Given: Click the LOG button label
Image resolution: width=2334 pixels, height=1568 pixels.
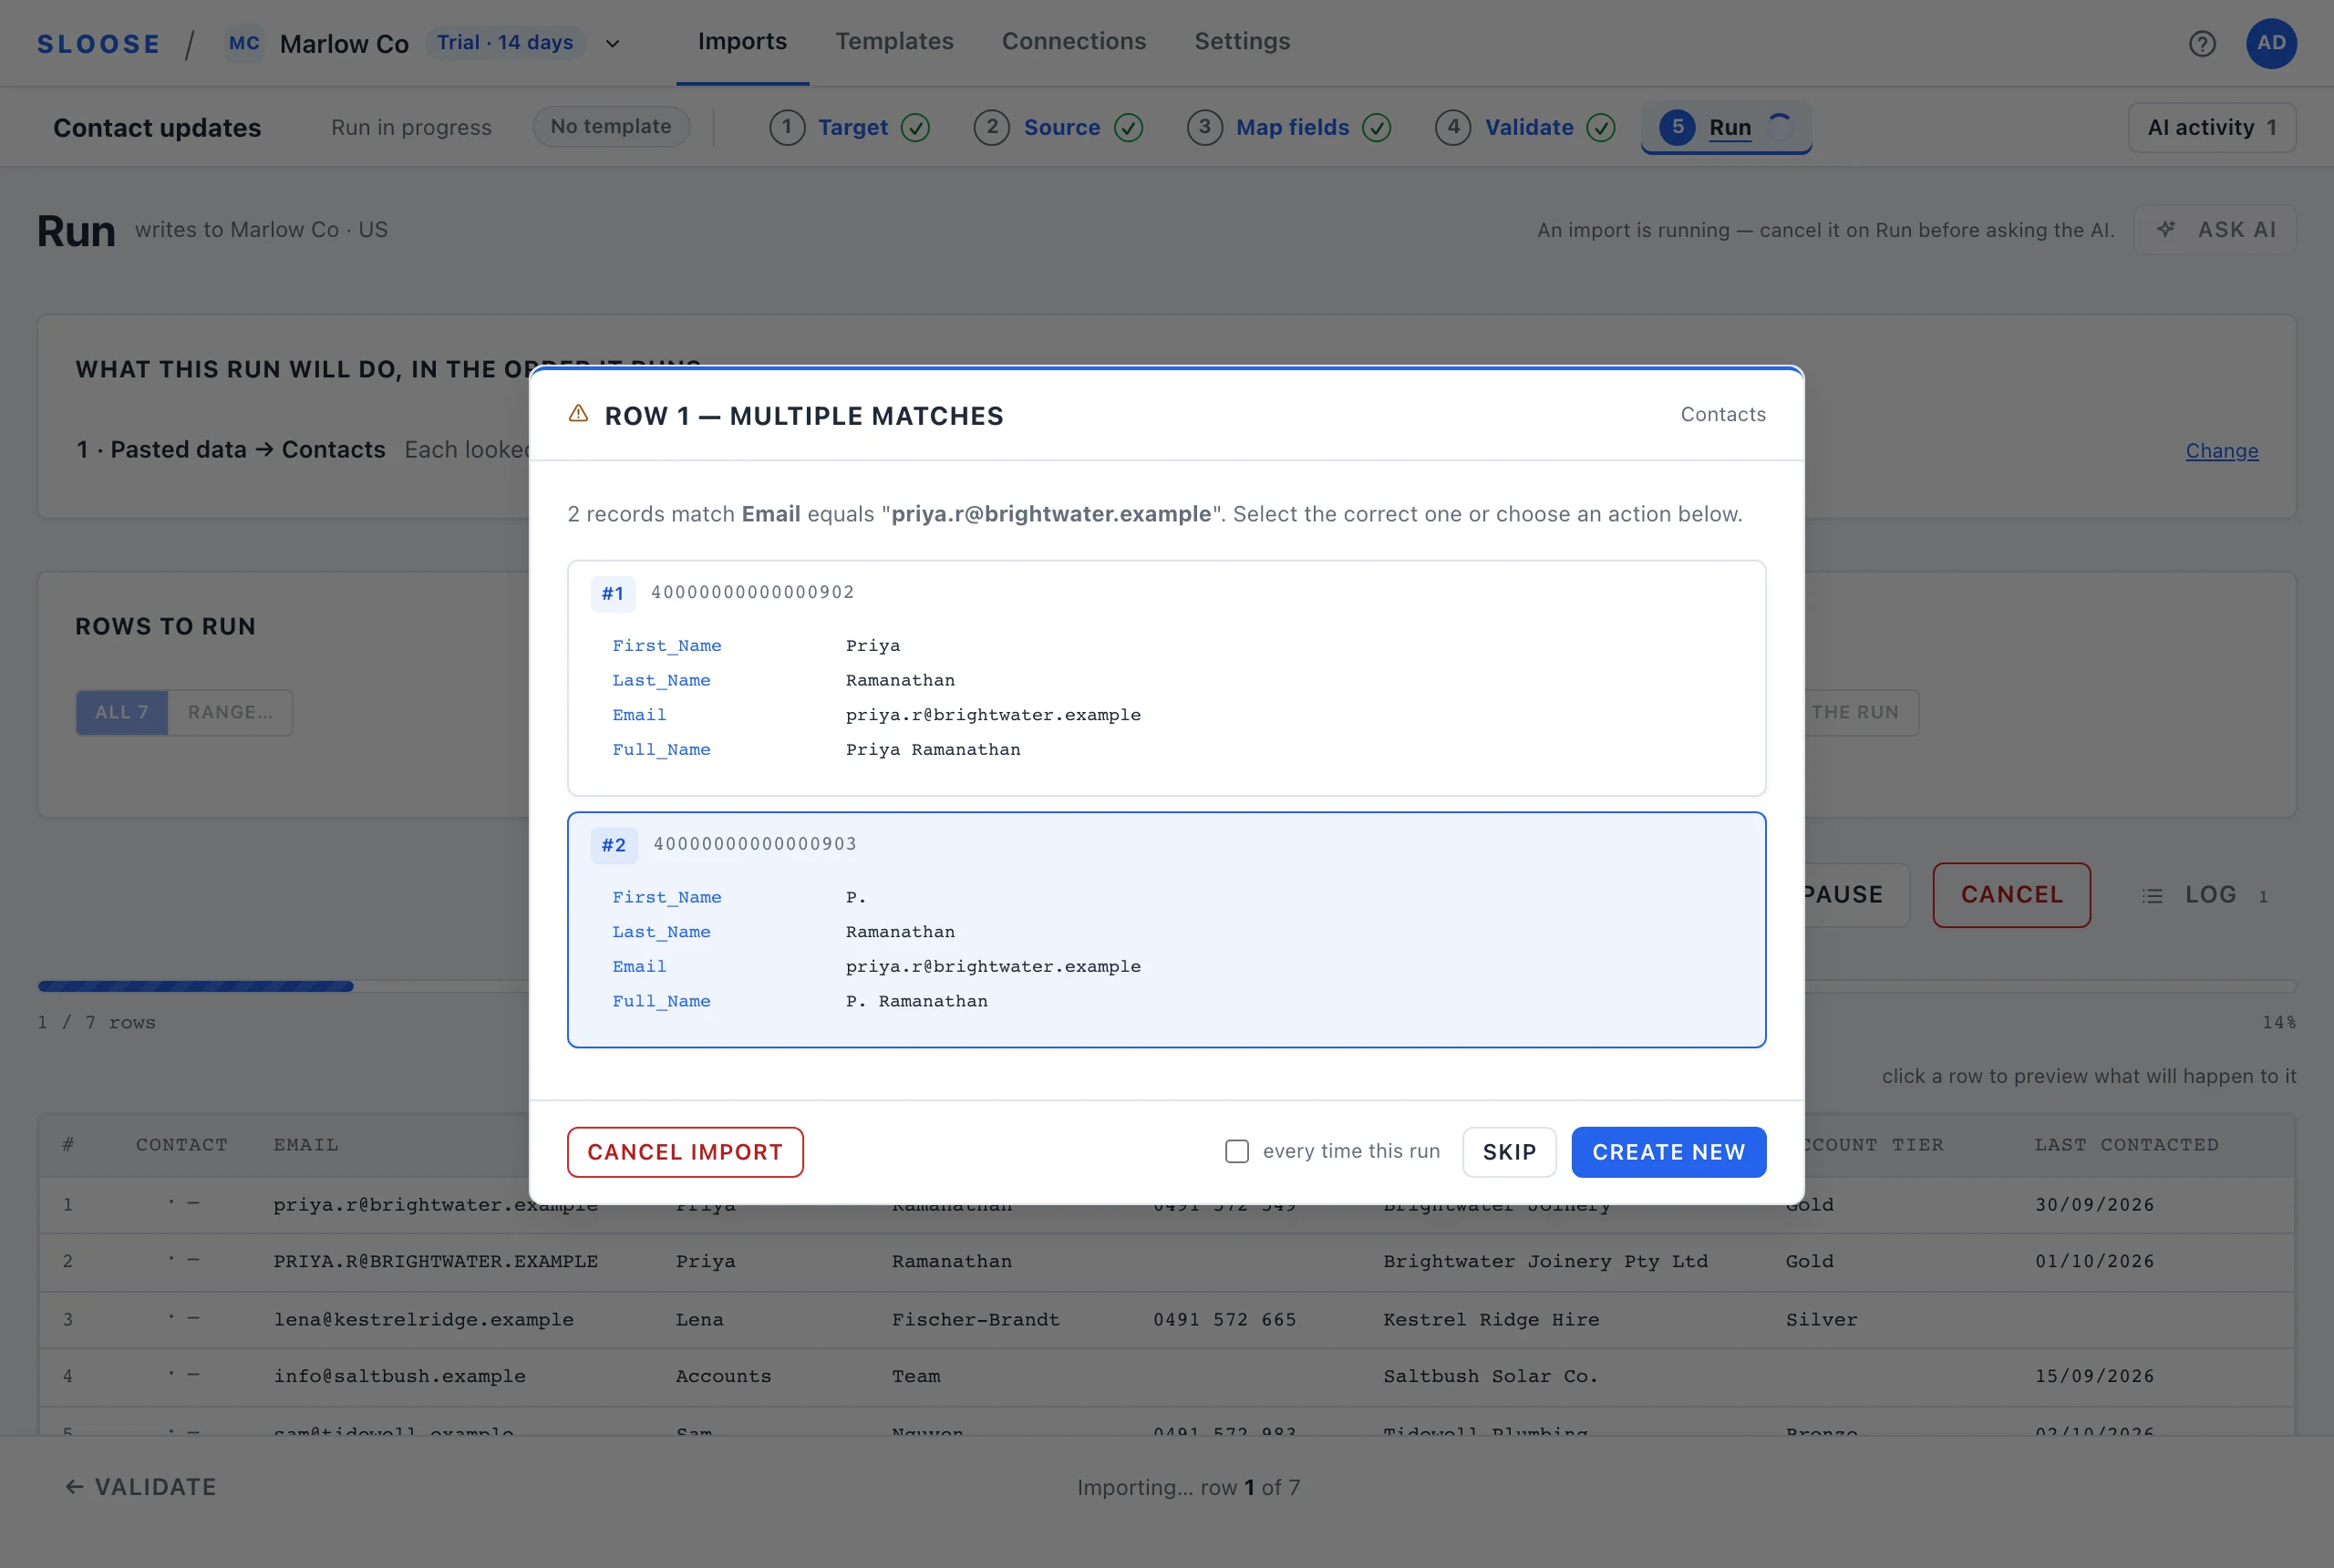Looking at the screenshot, I should (2210, 895).
